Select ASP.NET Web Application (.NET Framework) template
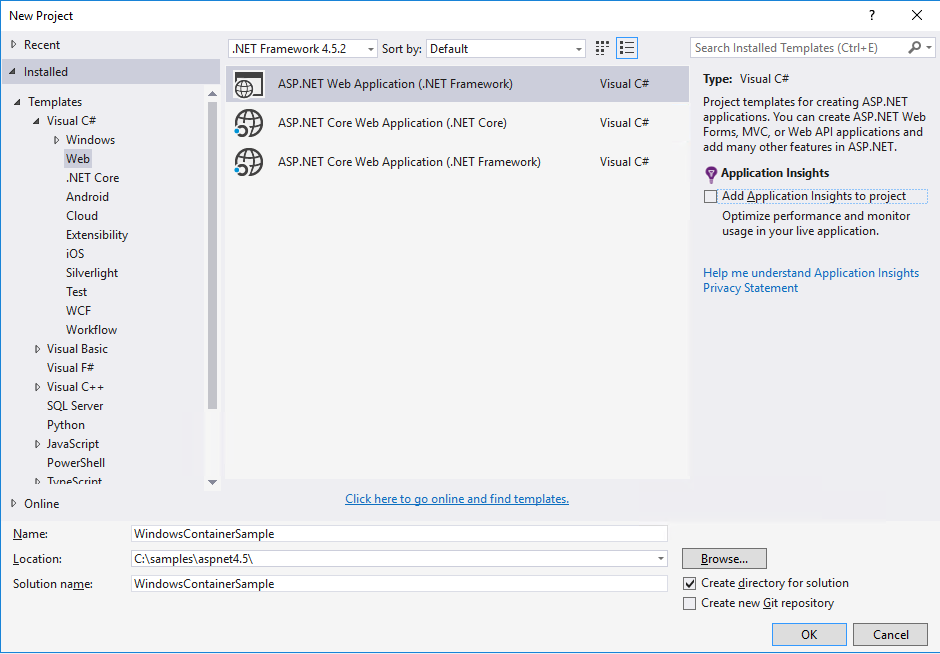 coord(457,84)
